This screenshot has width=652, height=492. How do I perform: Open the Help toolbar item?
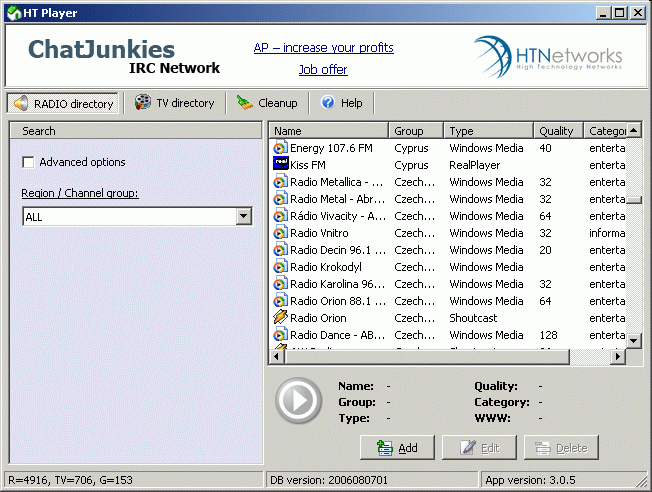click(342, 103)
